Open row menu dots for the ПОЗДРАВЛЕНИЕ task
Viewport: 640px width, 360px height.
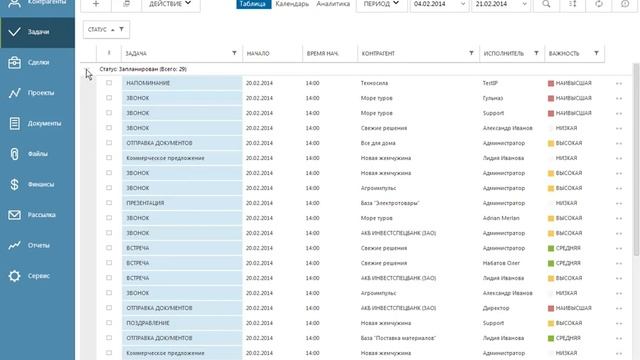click(619, 323)
